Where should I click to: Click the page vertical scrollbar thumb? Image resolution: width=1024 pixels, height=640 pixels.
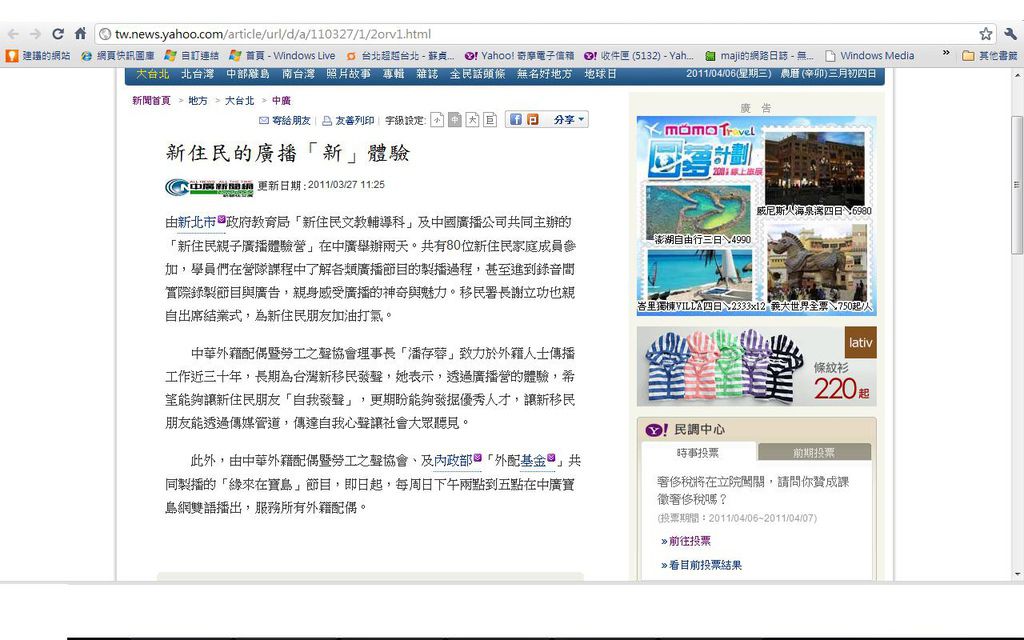pos(1016,185)
